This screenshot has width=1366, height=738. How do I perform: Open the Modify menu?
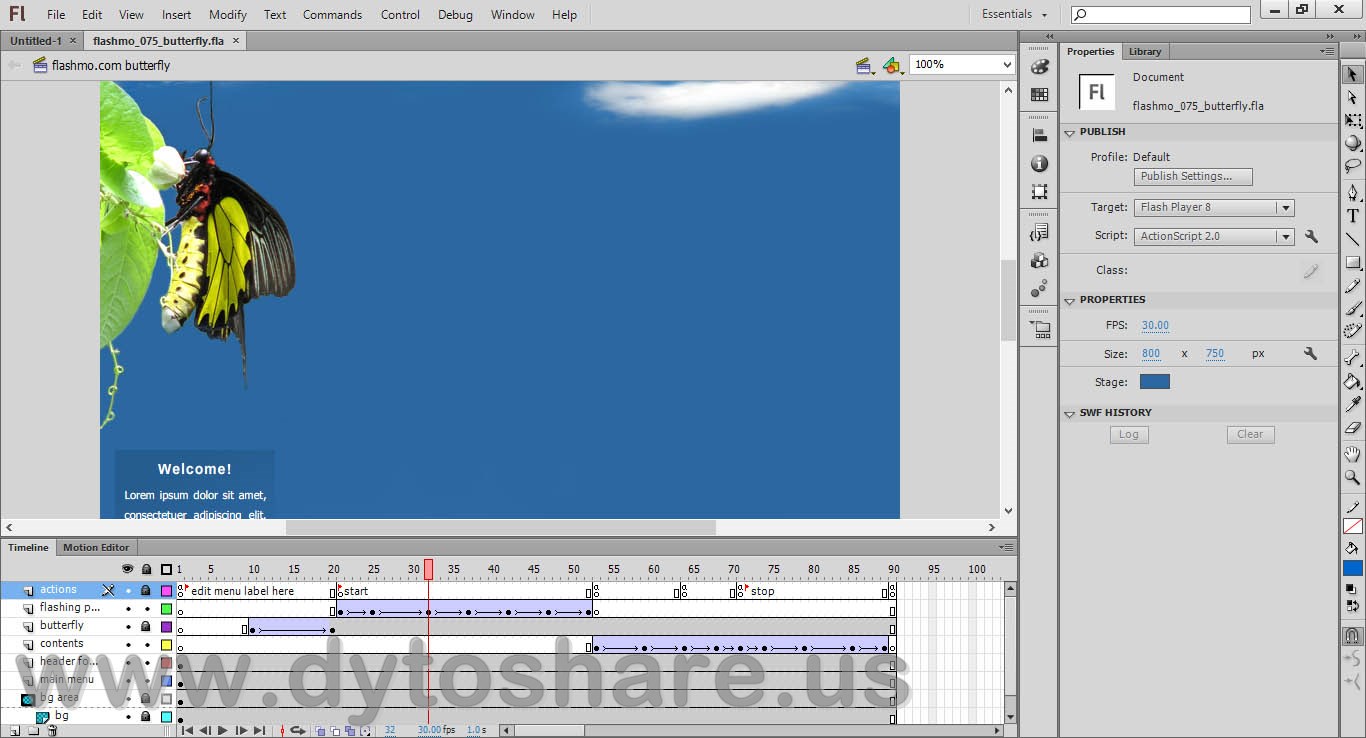tap(228, 14)
